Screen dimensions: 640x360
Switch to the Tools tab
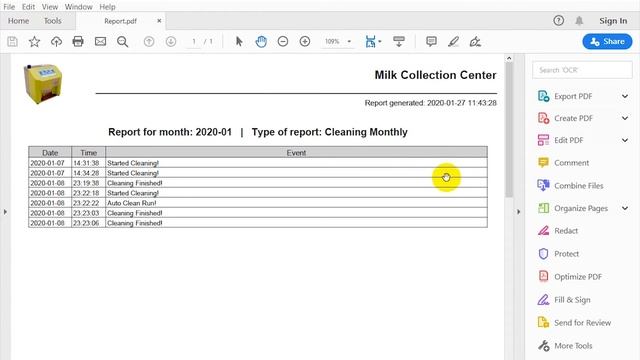(x=53, y=21)
